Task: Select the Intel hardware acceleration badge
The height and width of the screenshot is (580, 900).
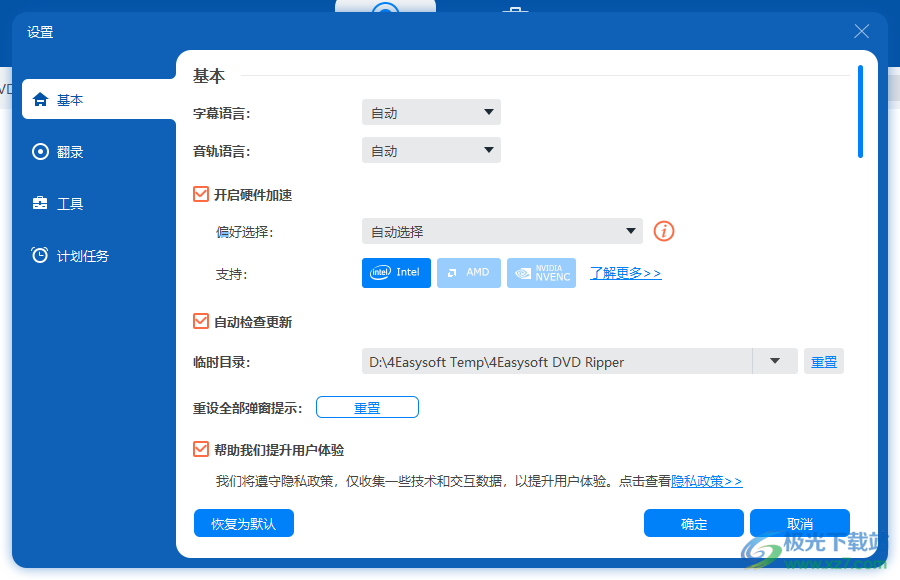Action: (x=396, y=273)
